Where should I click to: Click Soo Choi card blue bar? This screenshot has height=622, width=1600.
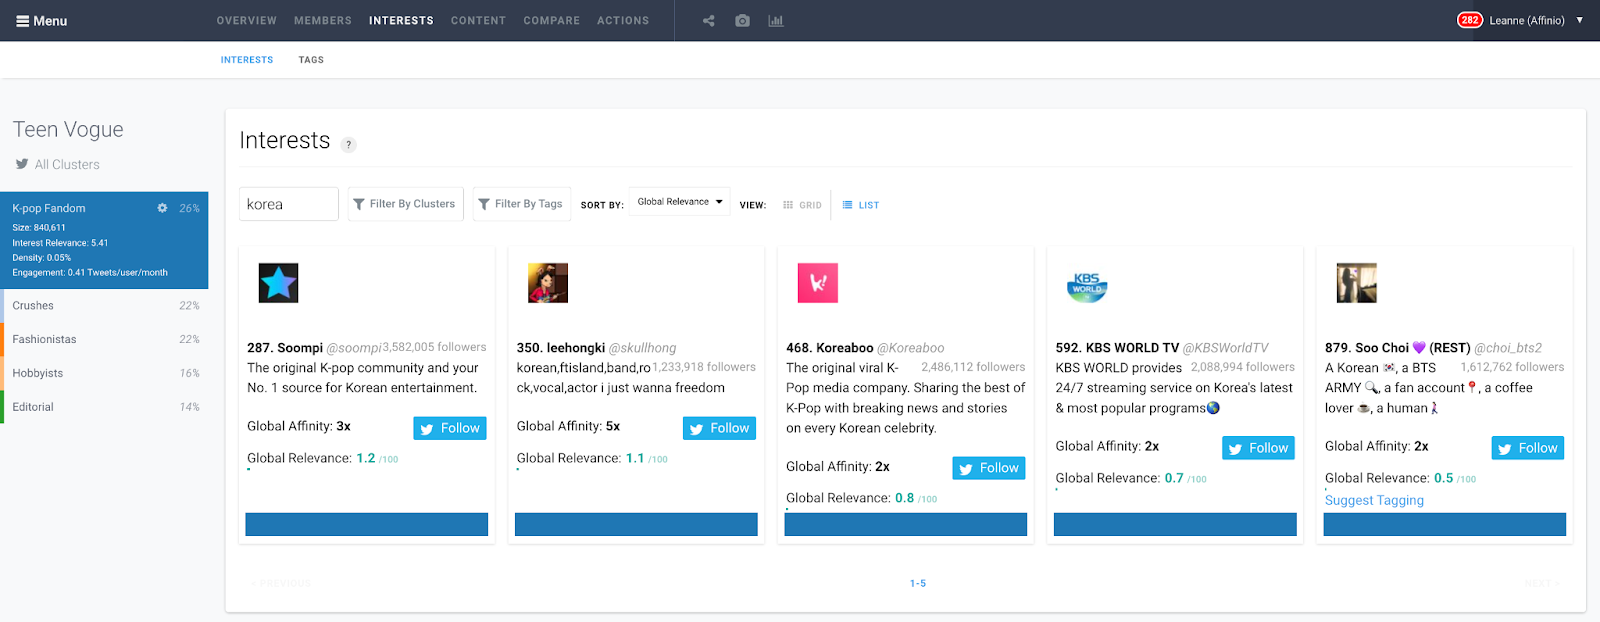[x=1445, y=524]
